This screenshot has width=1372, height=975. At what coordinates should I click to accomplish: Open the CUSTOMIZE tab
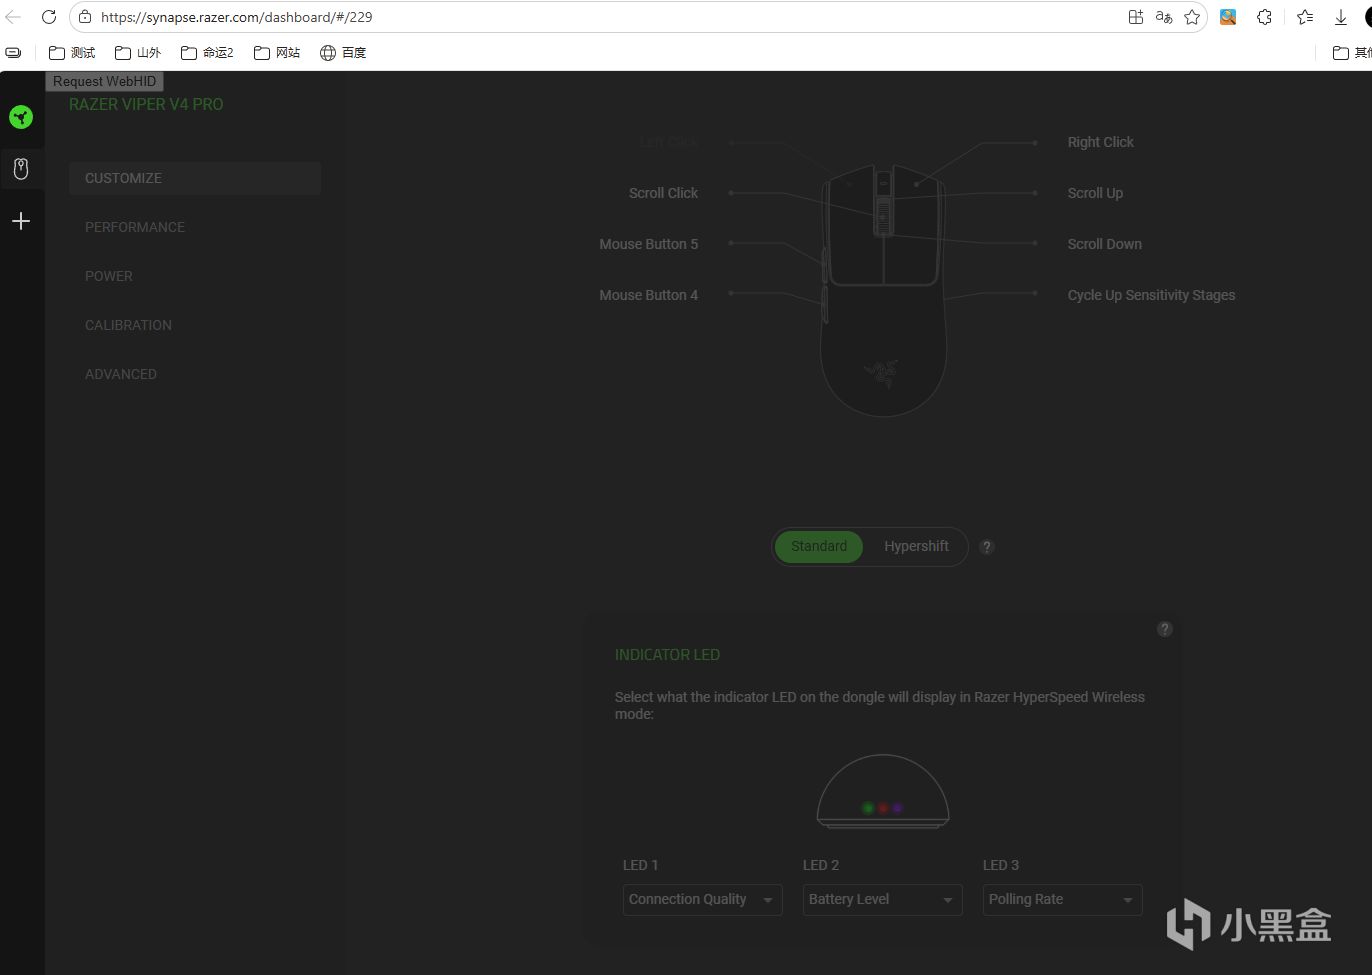[x=195, y=178]
